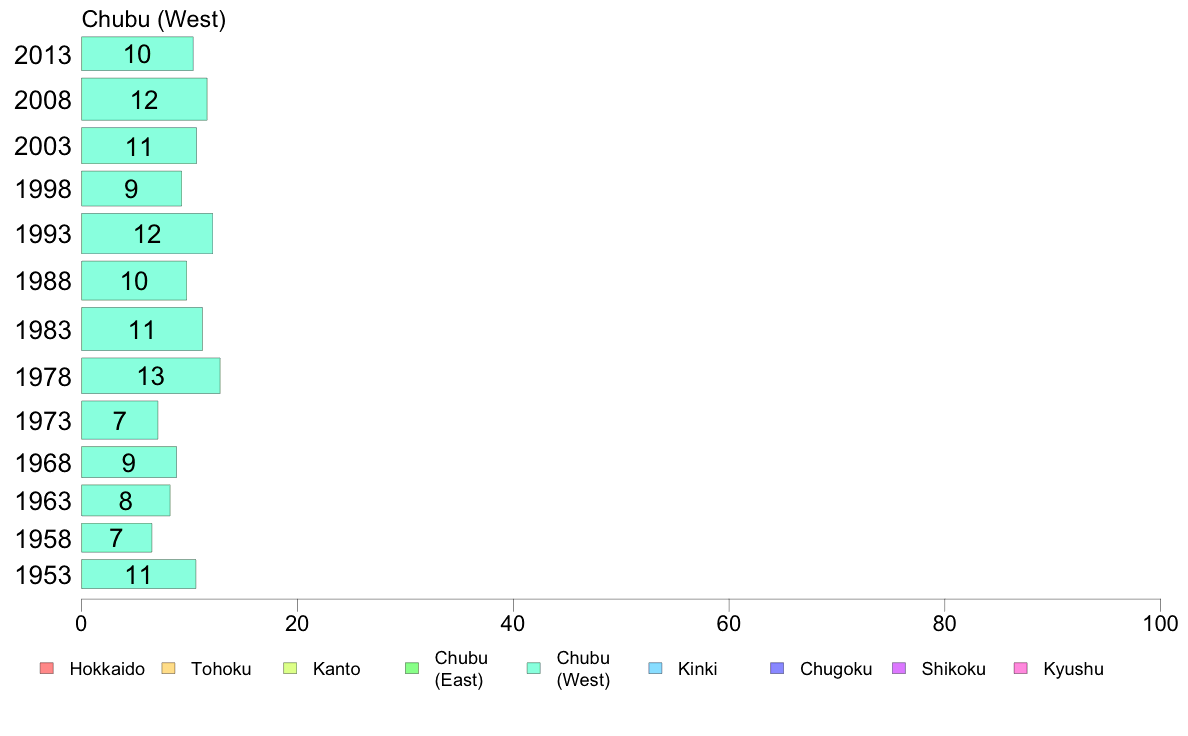
Task: Click the Kinki light blue legend swatch
Action: [655, 669]
